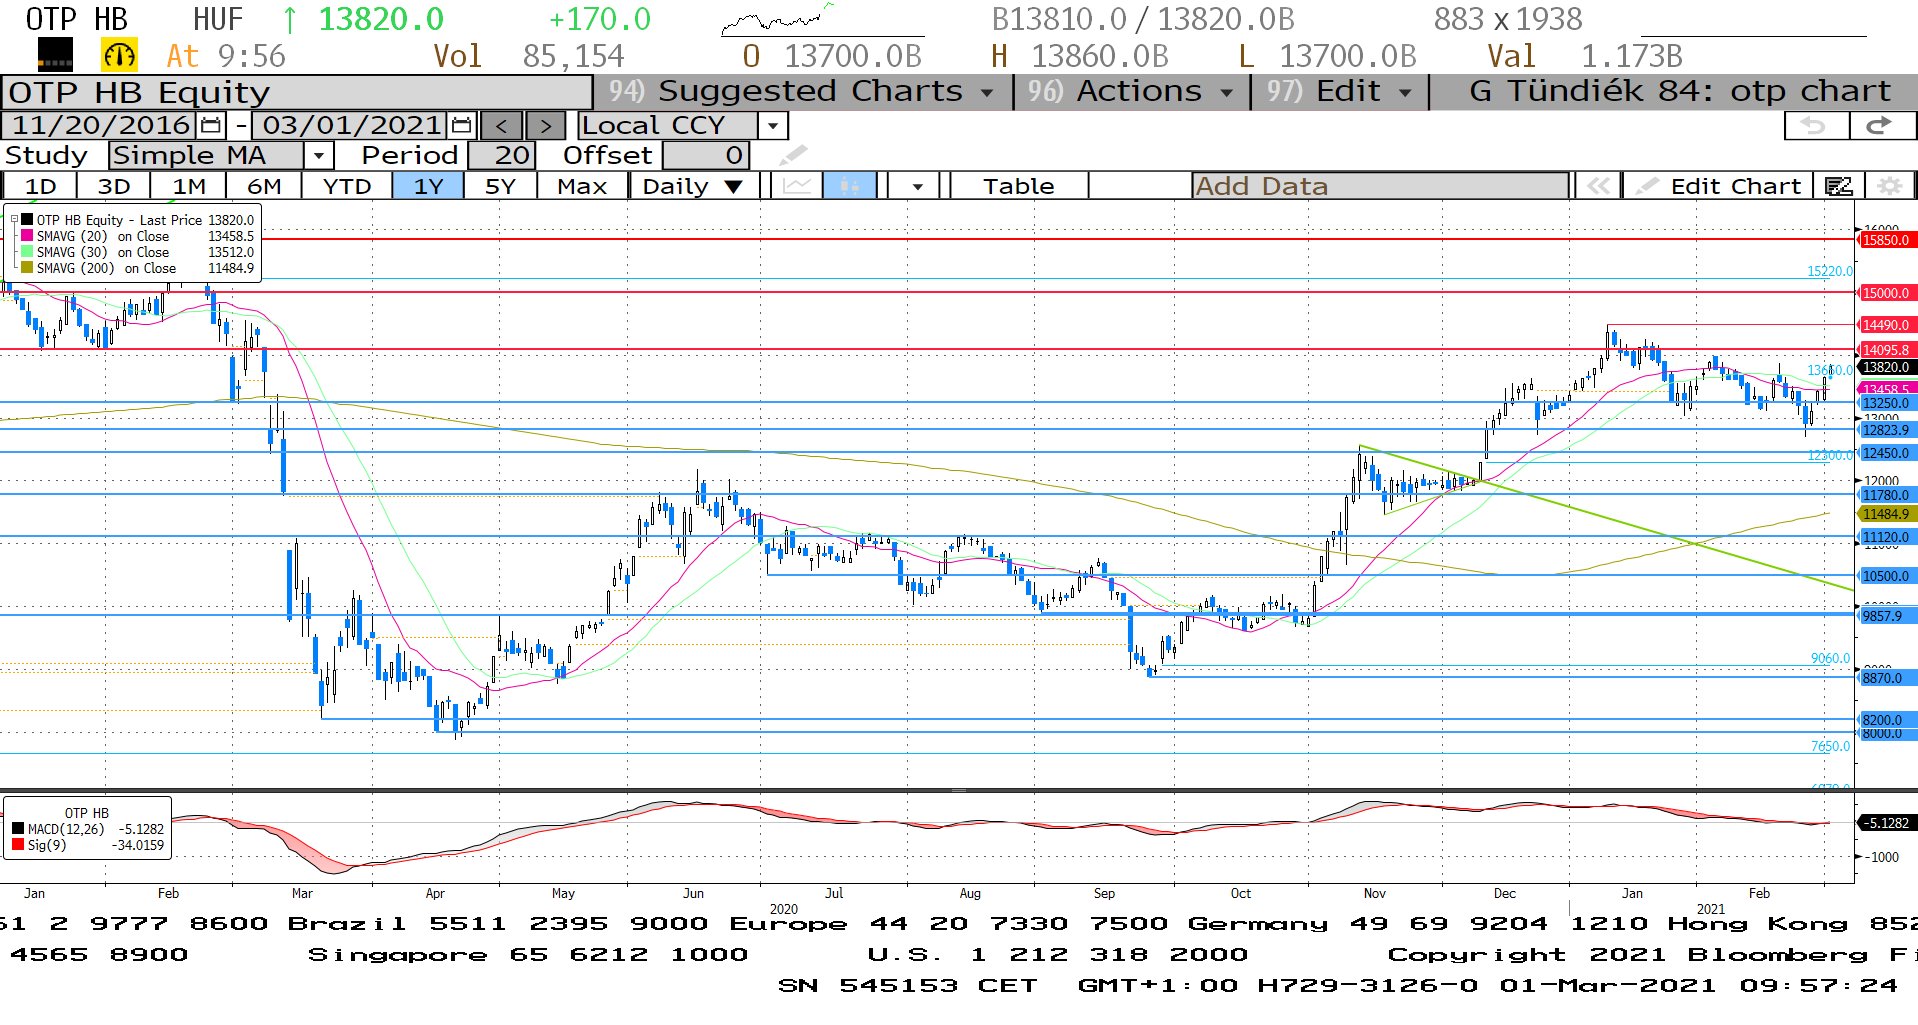This screenshot has height=1025, width=1918.
Task: Click the Sig(9) red legend swatch
Action: 18,845
